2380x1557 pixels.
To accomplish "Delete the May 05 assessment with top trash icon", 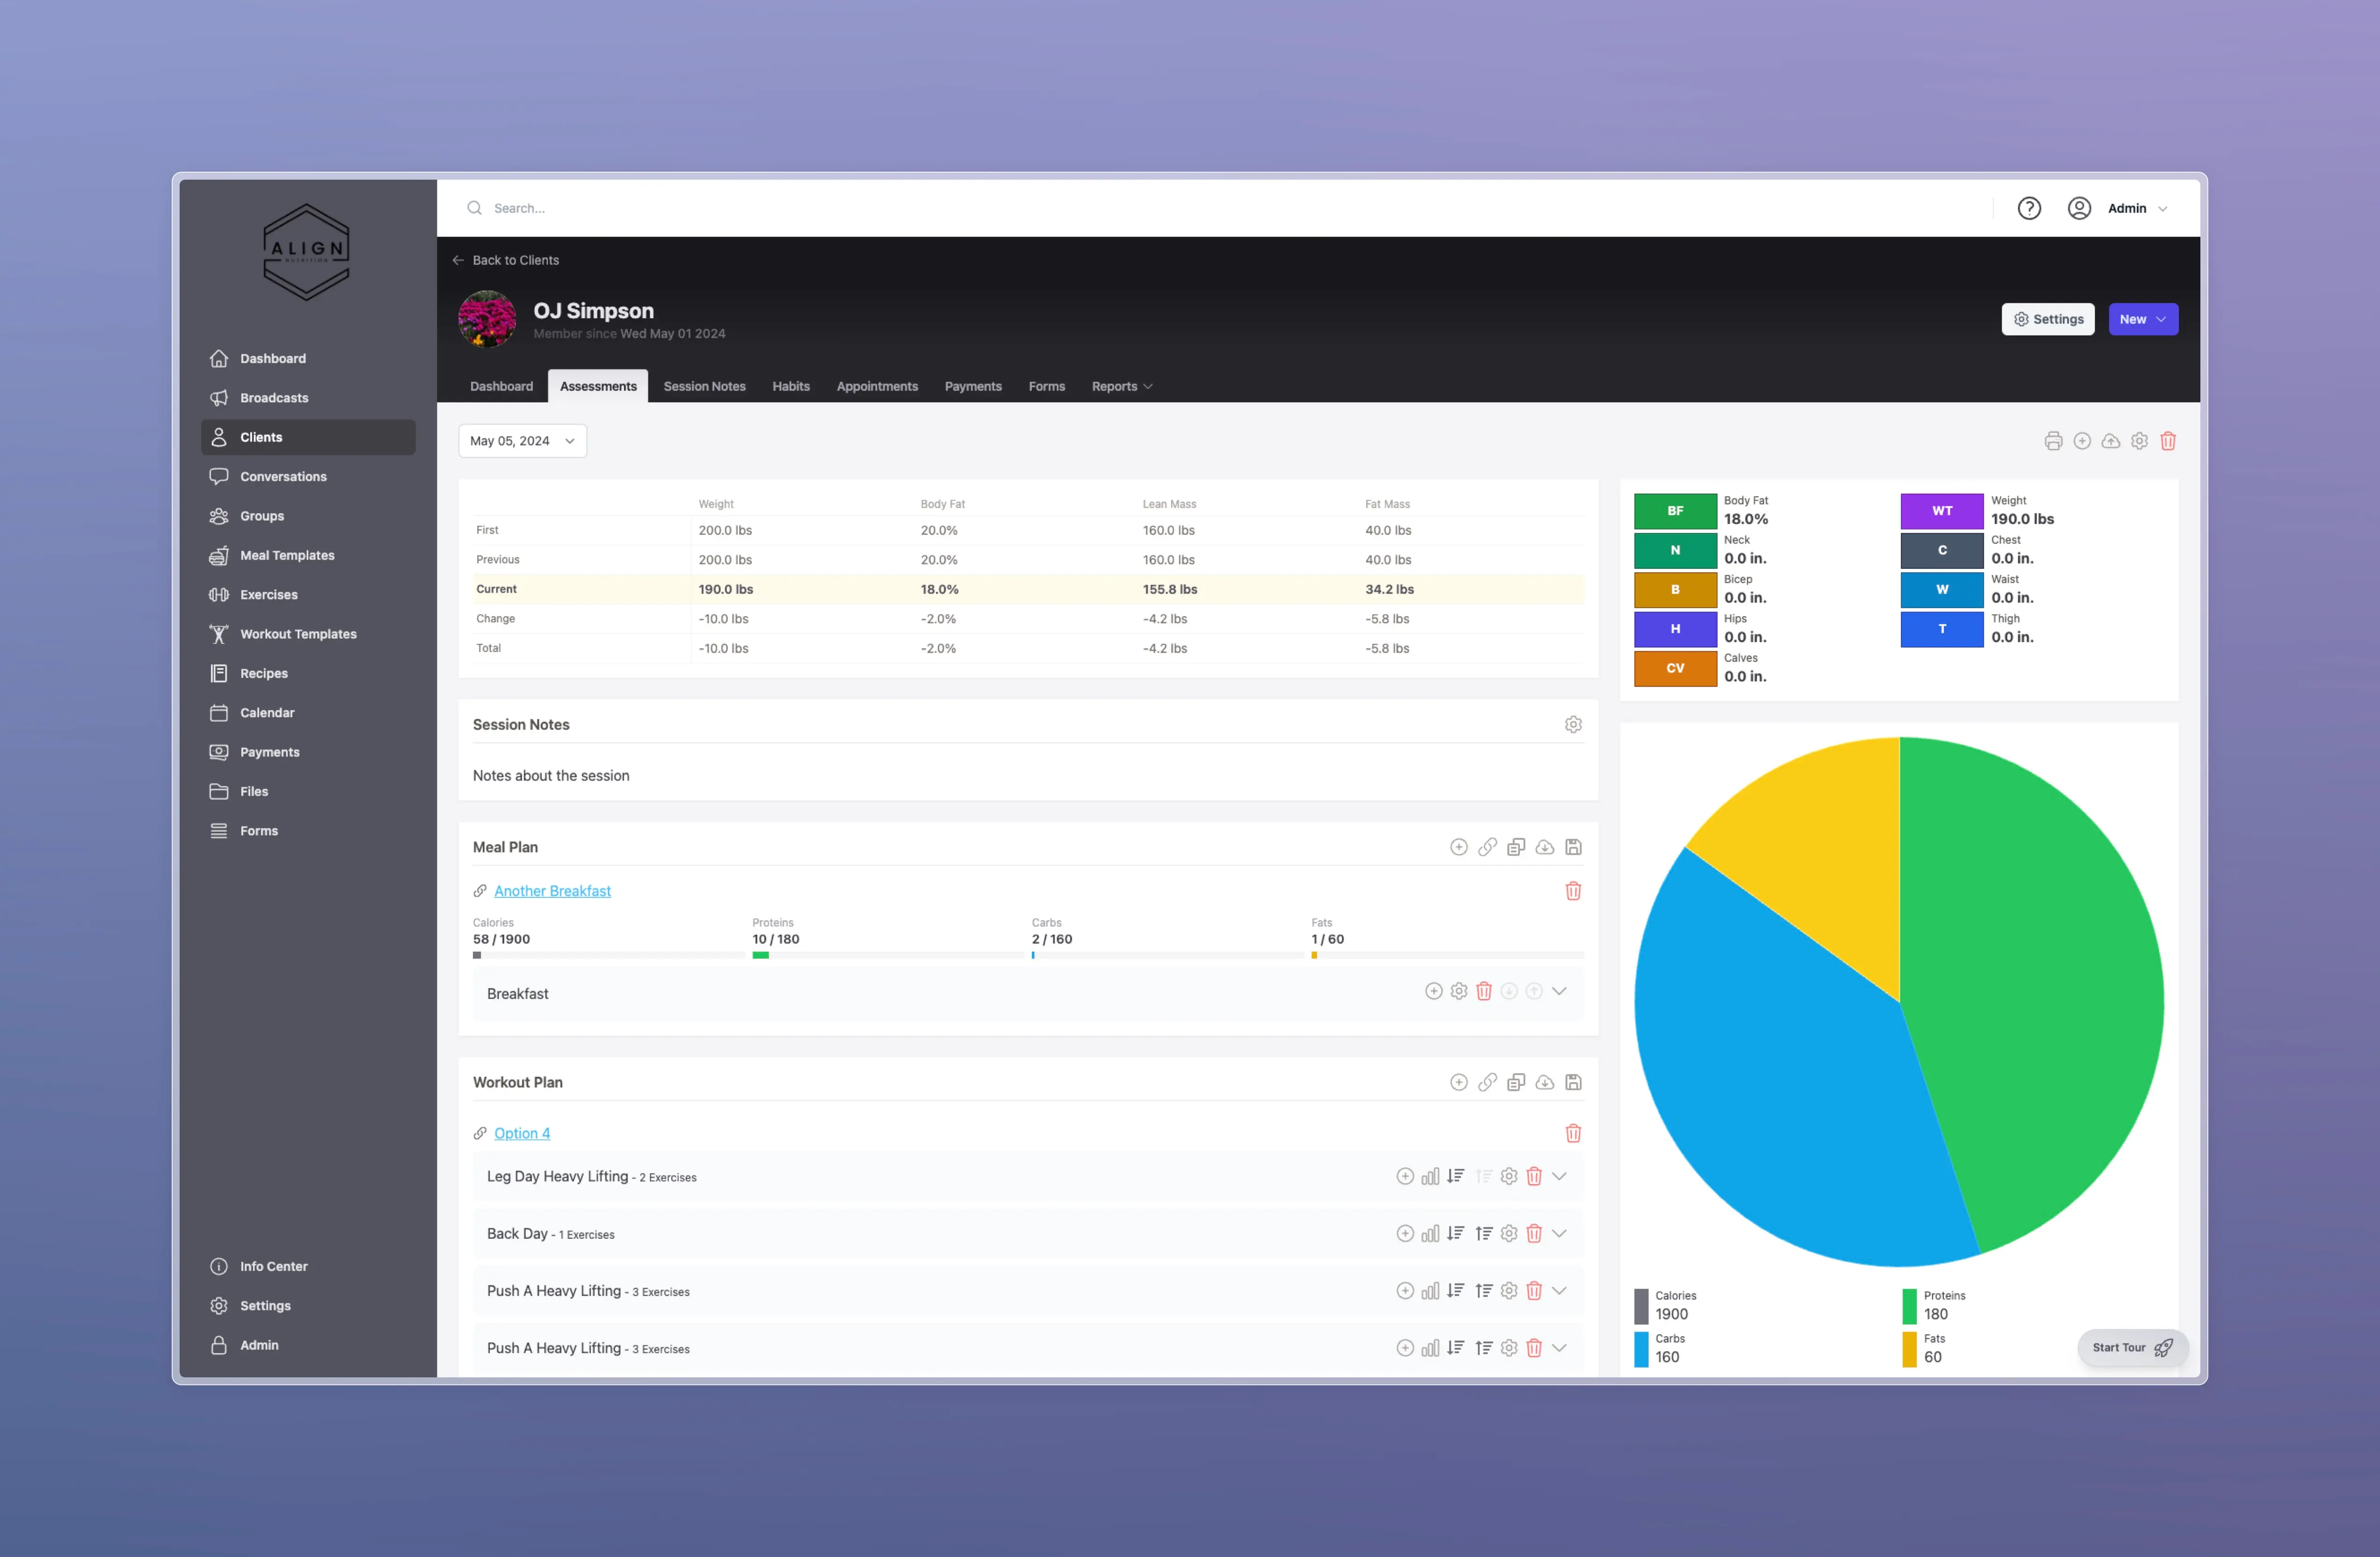I will pos(2168,441).
